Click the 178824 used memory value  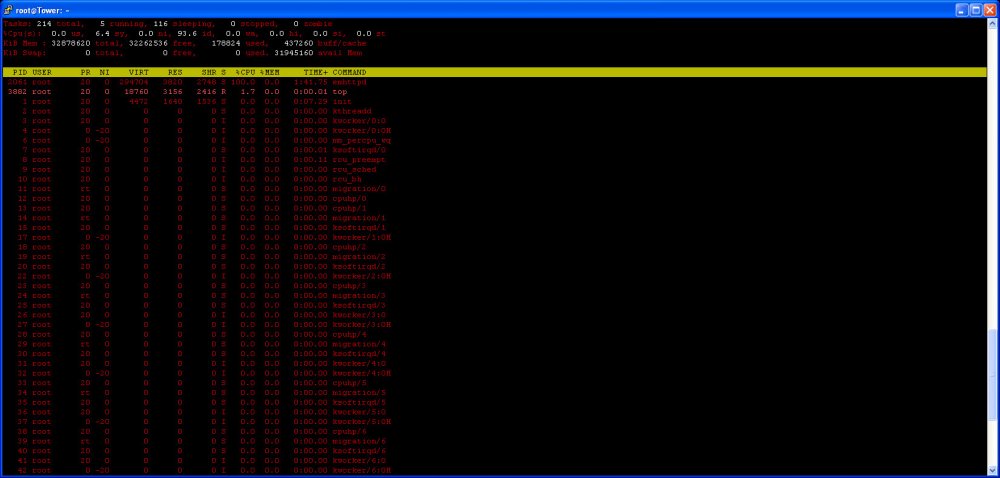[226, 43]
